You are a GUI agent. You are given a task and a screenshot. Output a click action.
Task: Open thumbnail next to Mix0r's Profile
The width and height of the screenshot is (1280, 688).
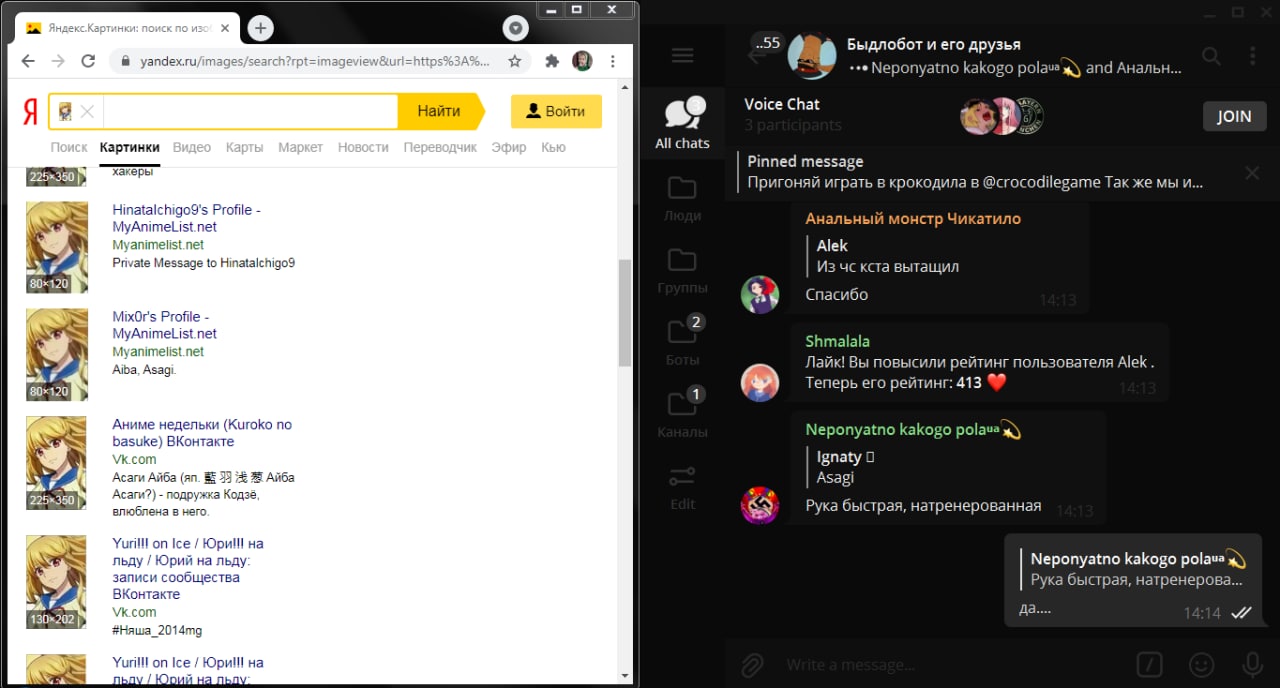coord(57,354)
